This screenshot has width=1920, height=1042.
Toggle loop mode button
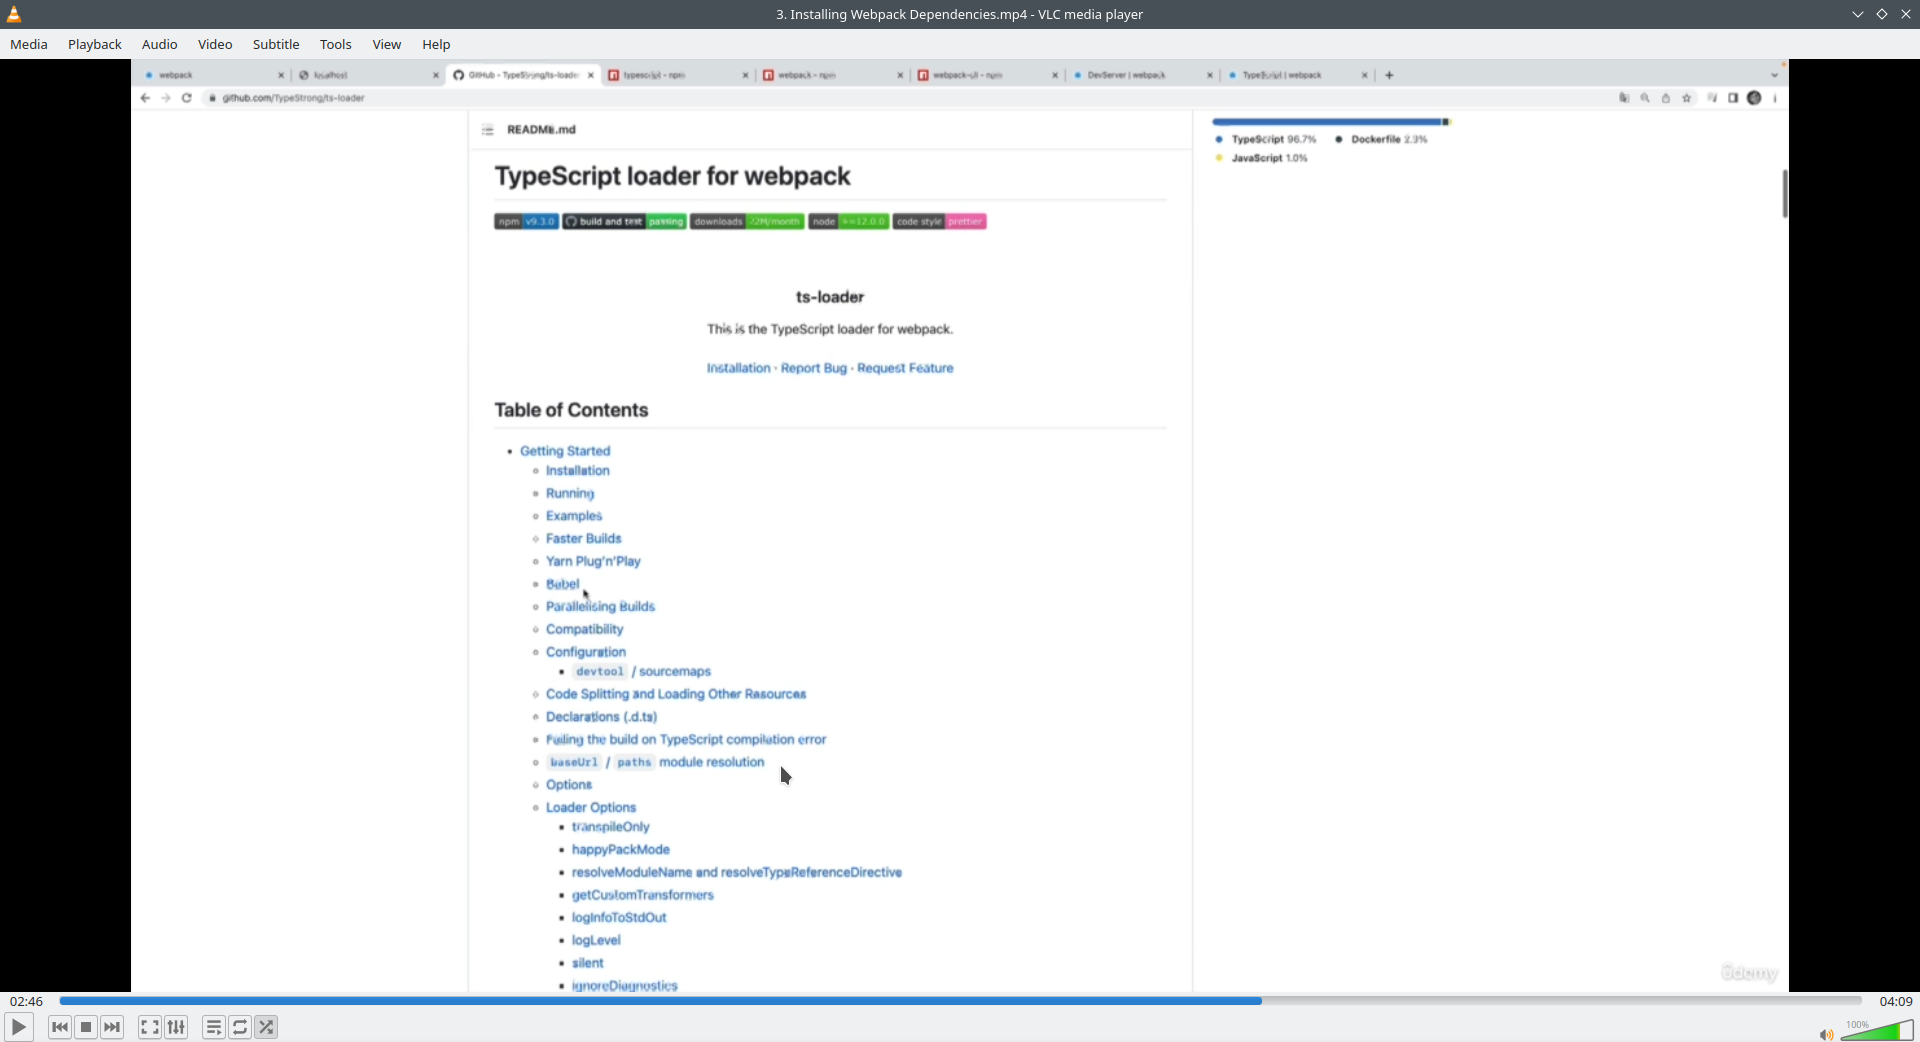[x=240, y=1027]
